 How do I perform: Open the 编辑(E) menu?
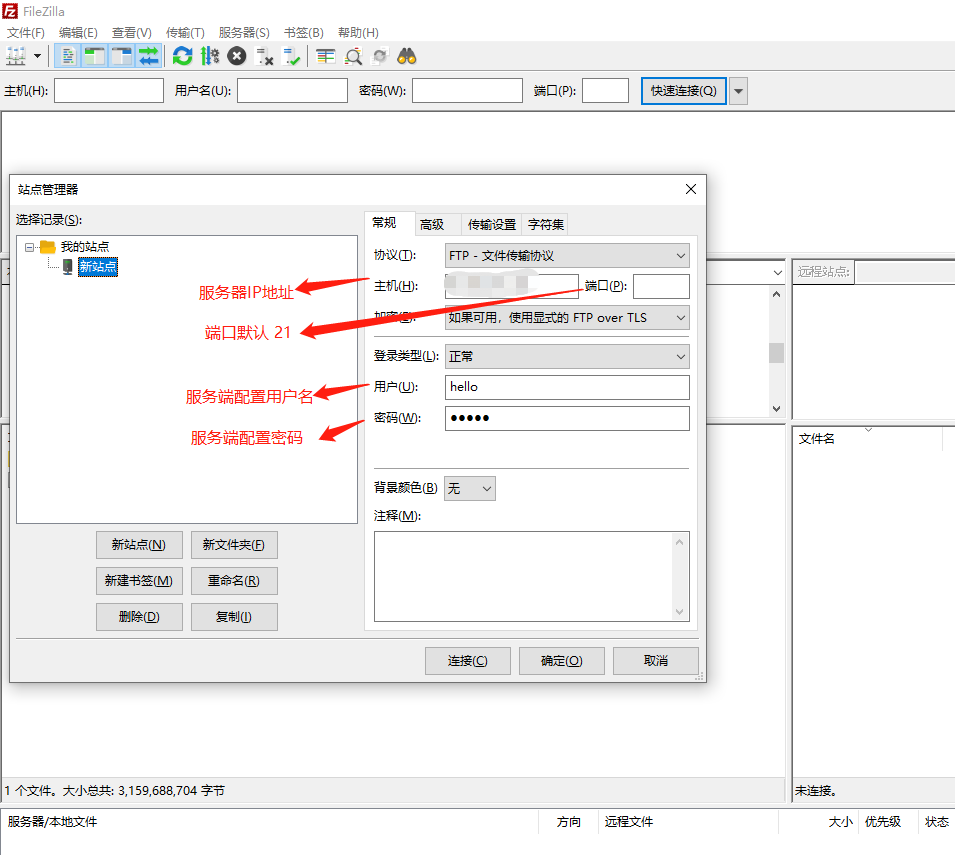78,32
